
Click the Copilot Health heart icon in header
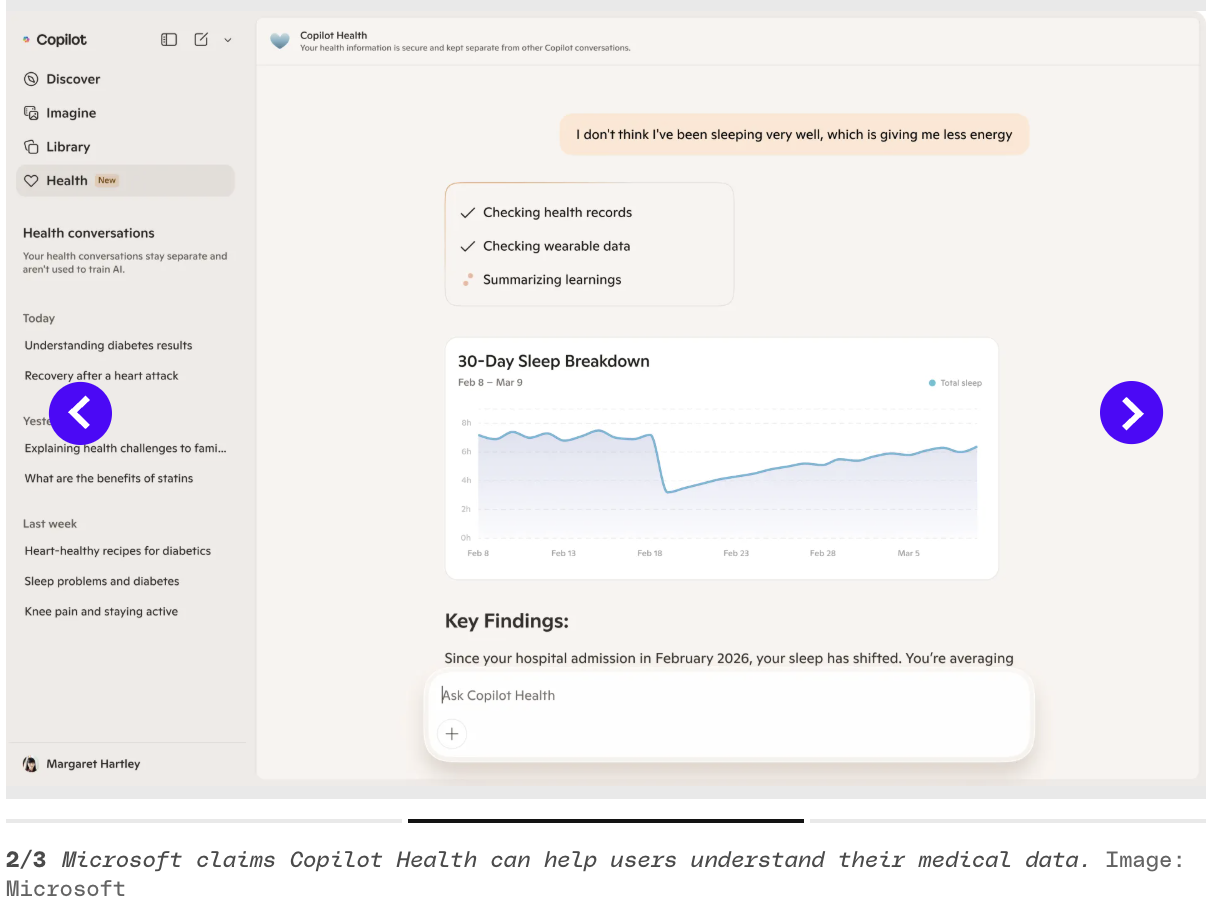coord(280,41)
